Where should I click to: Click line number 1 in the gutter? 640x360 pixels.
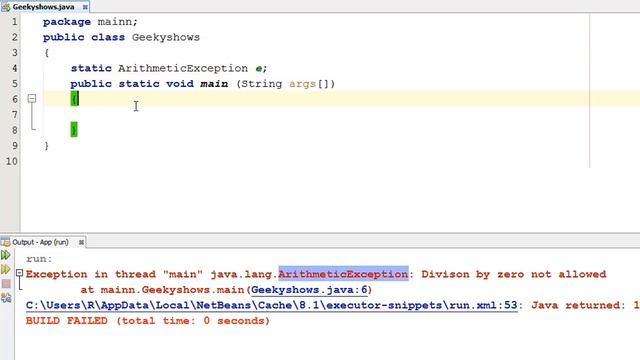tap(14, 22)
